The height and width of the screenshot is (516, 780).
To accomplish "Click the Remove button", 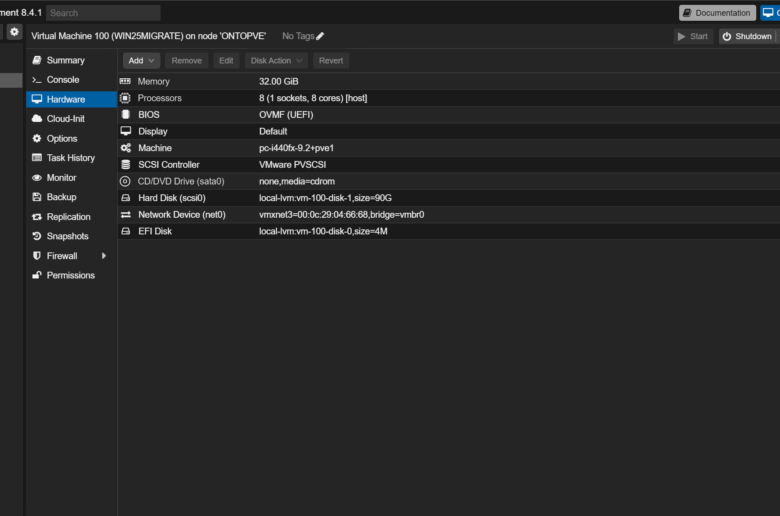I will (x=187, y=61).
